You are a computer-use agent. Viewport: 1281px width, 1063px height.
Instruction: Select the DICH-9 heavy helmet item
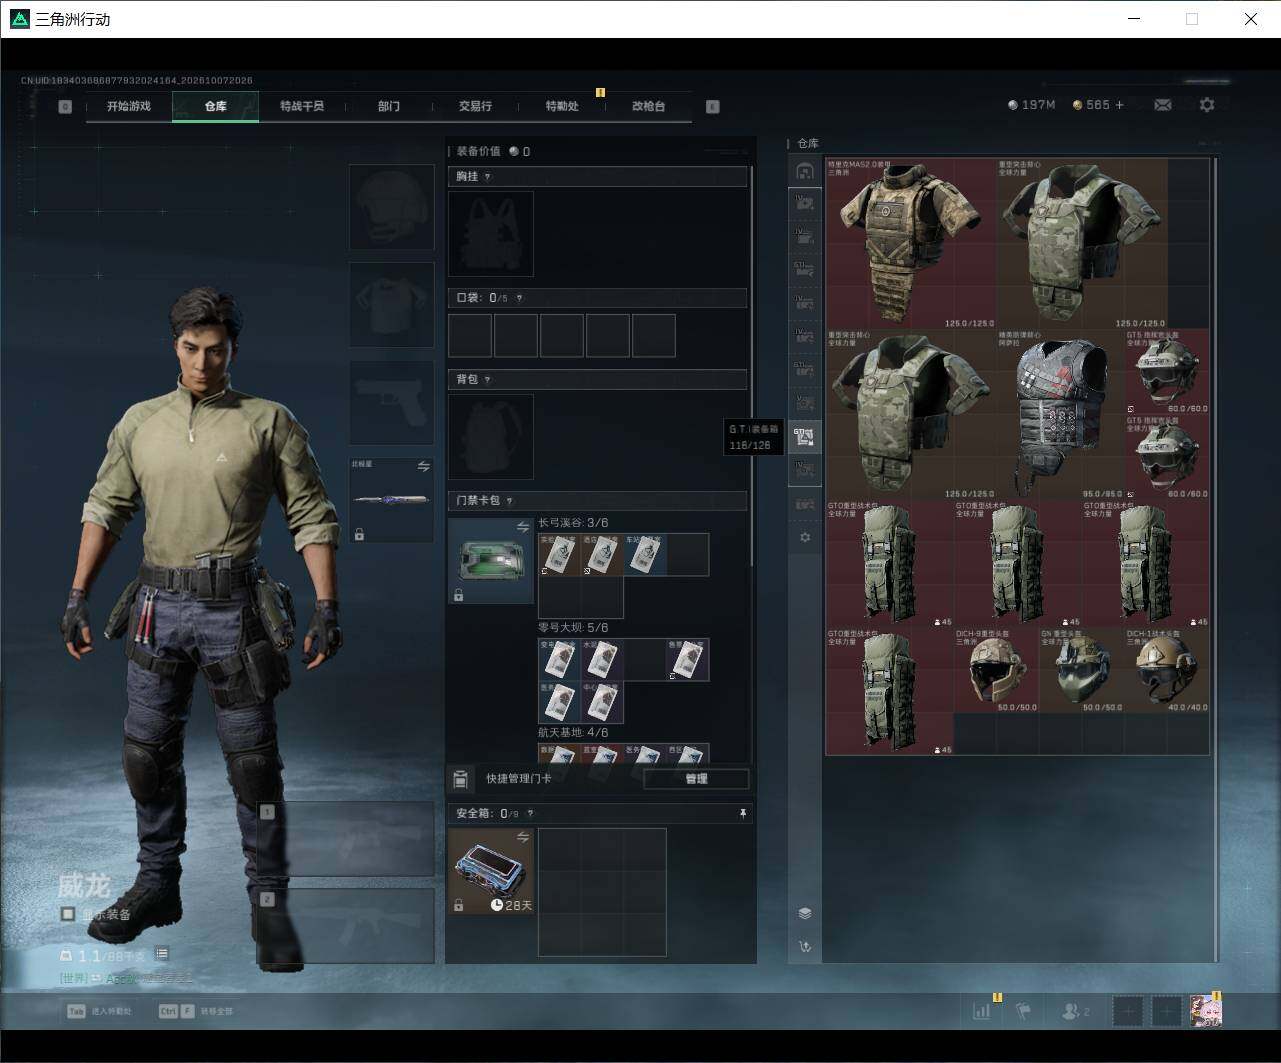point(997,671)
